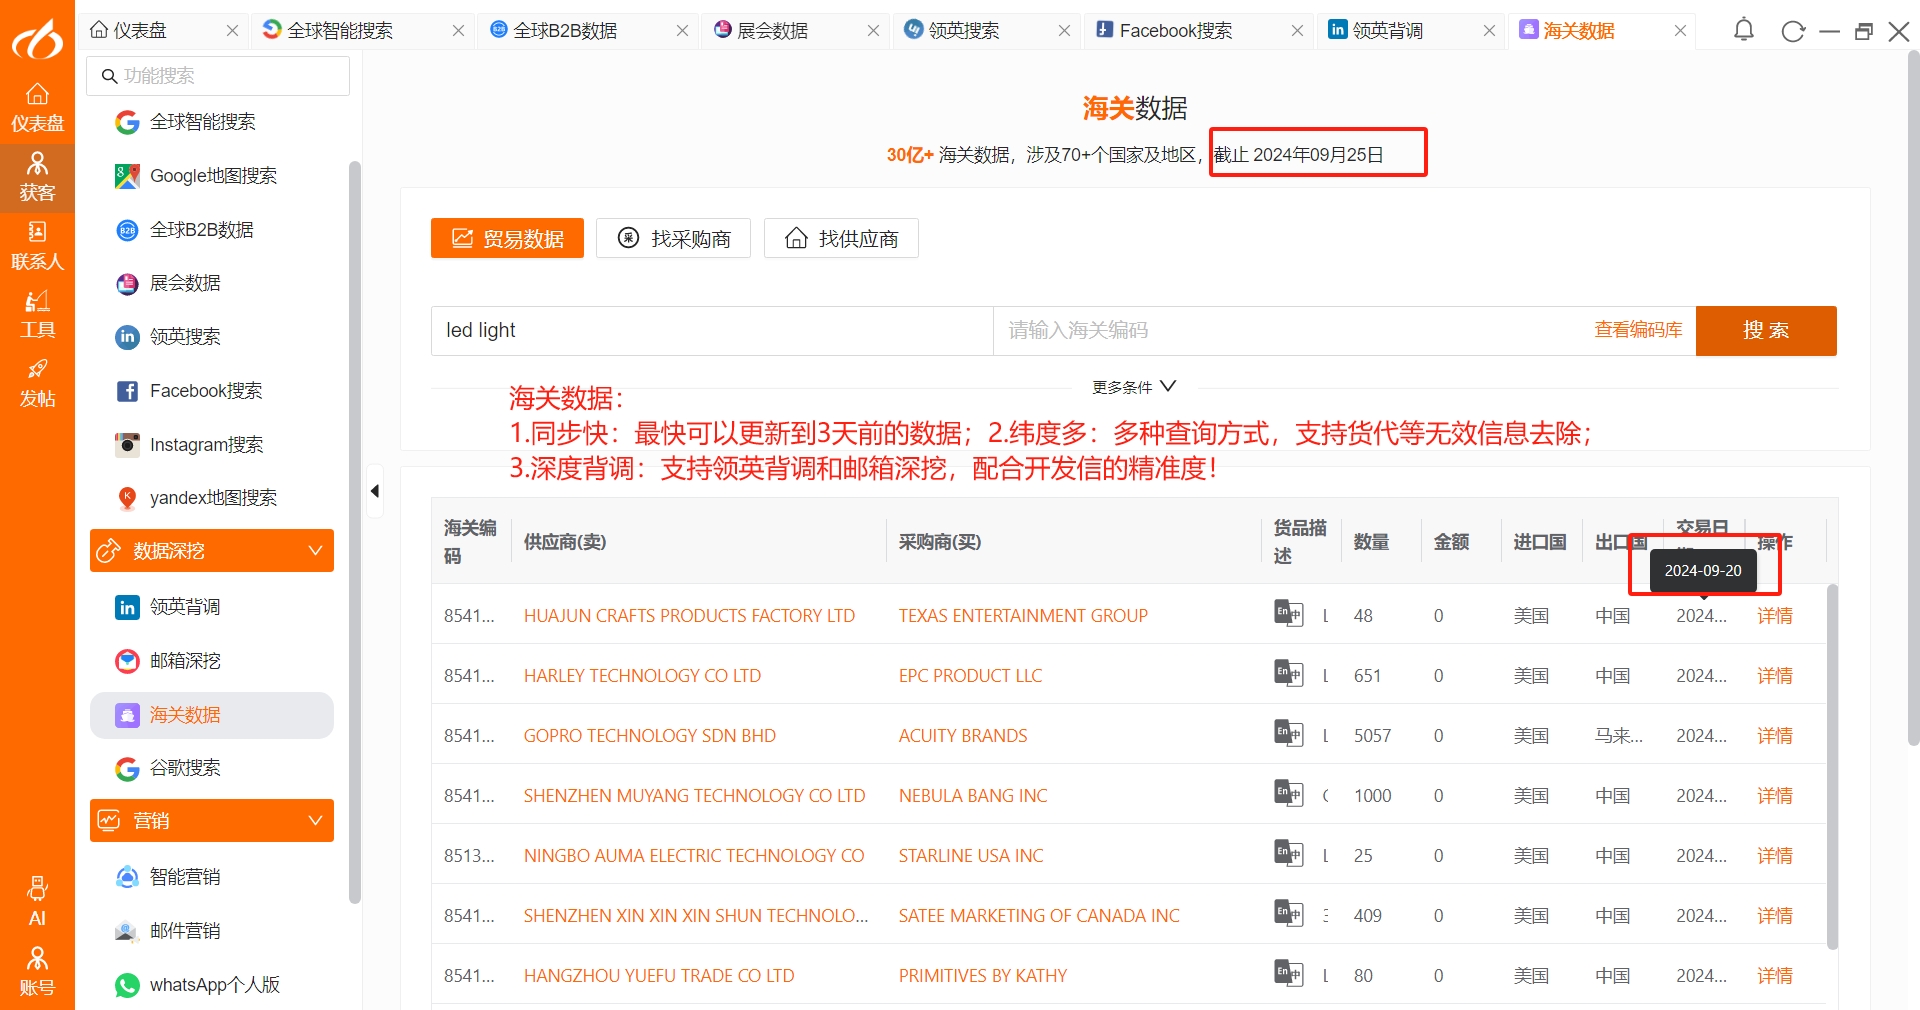Open 详情 for HUAJUN CRAFTS row
The width and height of the screenshot is (1920, 1010).
click(x=1775, y=616)
